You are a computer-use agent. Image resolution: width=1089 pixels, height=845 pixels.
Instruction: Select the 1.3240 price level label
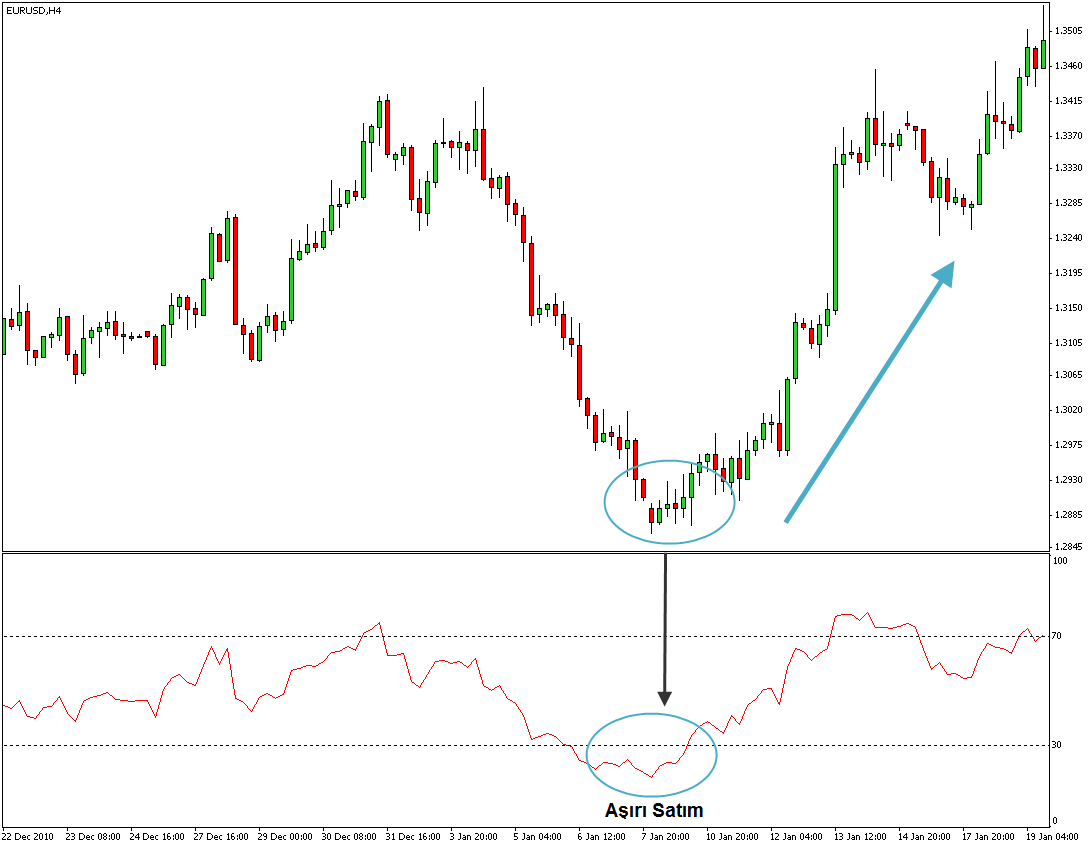(x=1068, y=237)
